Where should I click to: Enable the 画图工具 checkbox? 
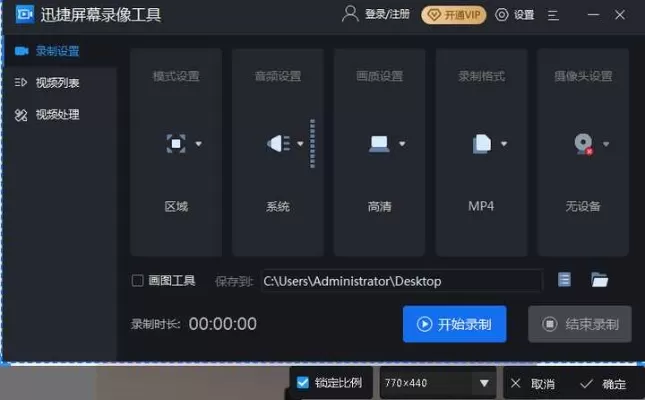pyautogui.click(x=137, y=281)
